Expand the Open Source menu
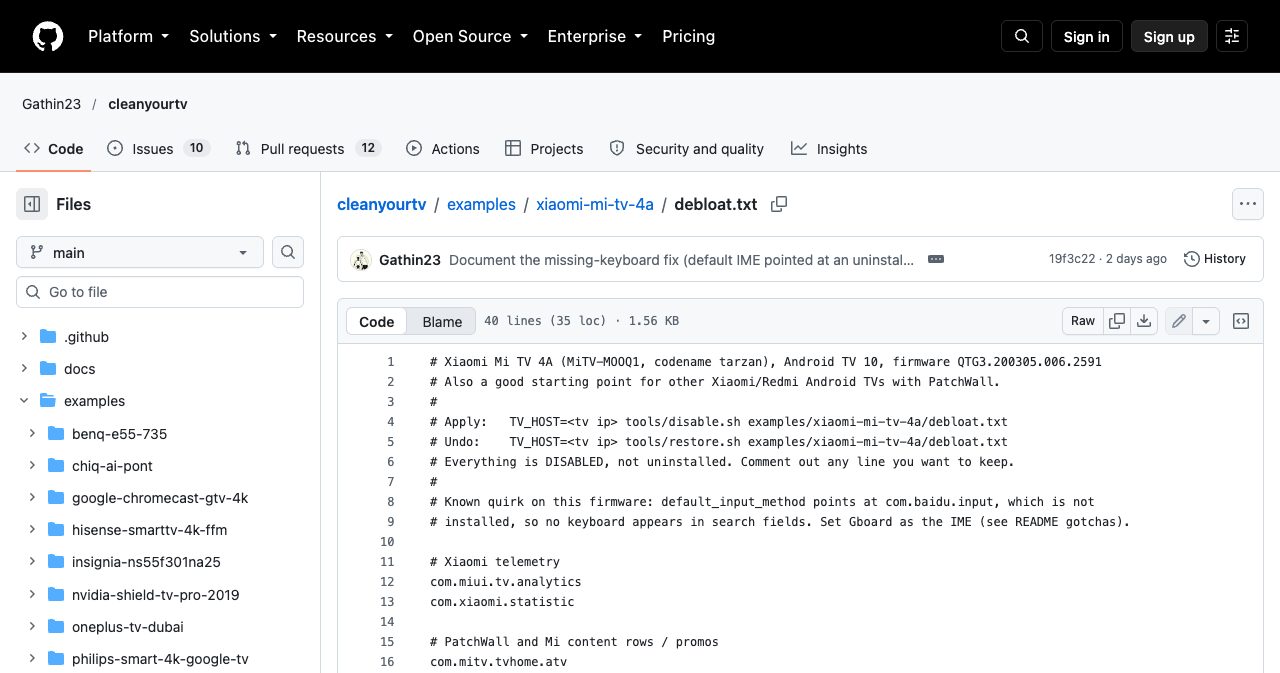Screen dimensions: 1280x673 point(469,36)
